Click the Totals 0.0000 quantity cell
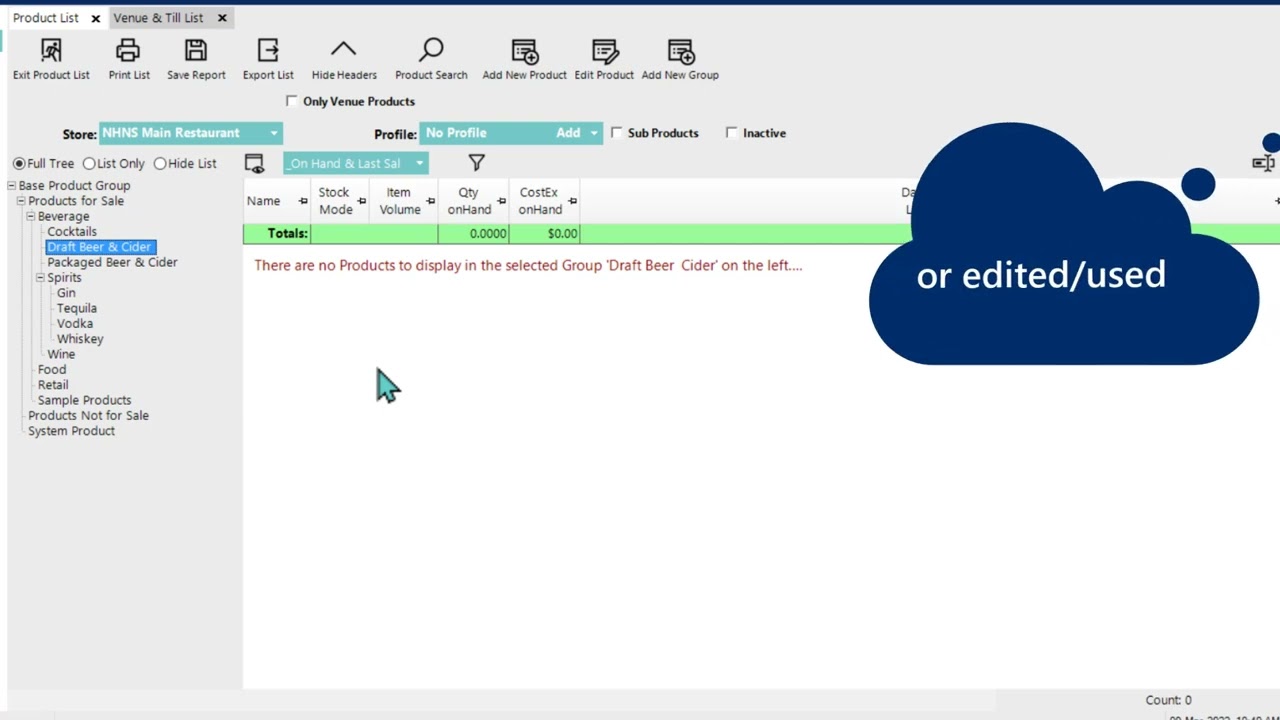The width and height of the screenshot is (1280, 720). pos(473,233)
